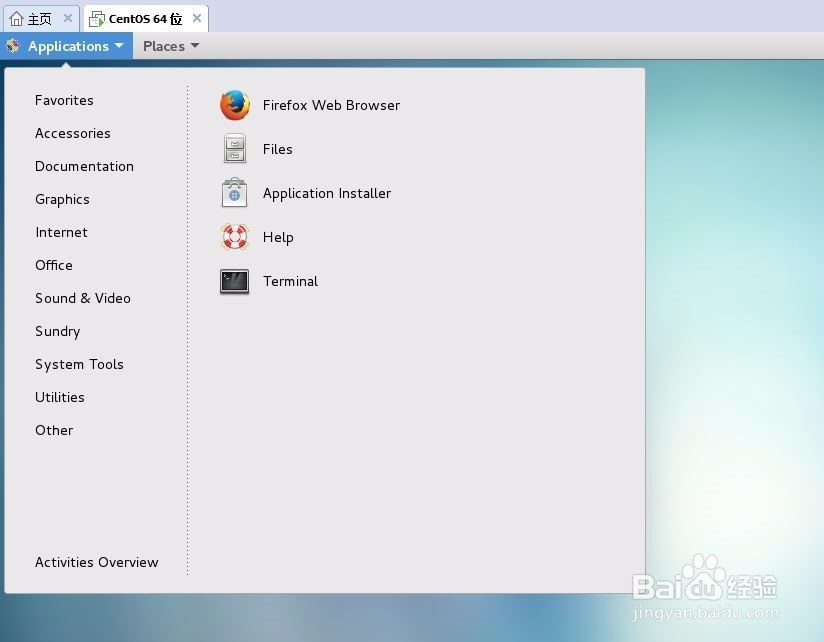Open the Places dropdown menu
Image resolution: width=824 pixels, height=642 pixels.
pyautogui.click(x=171, y=46)
